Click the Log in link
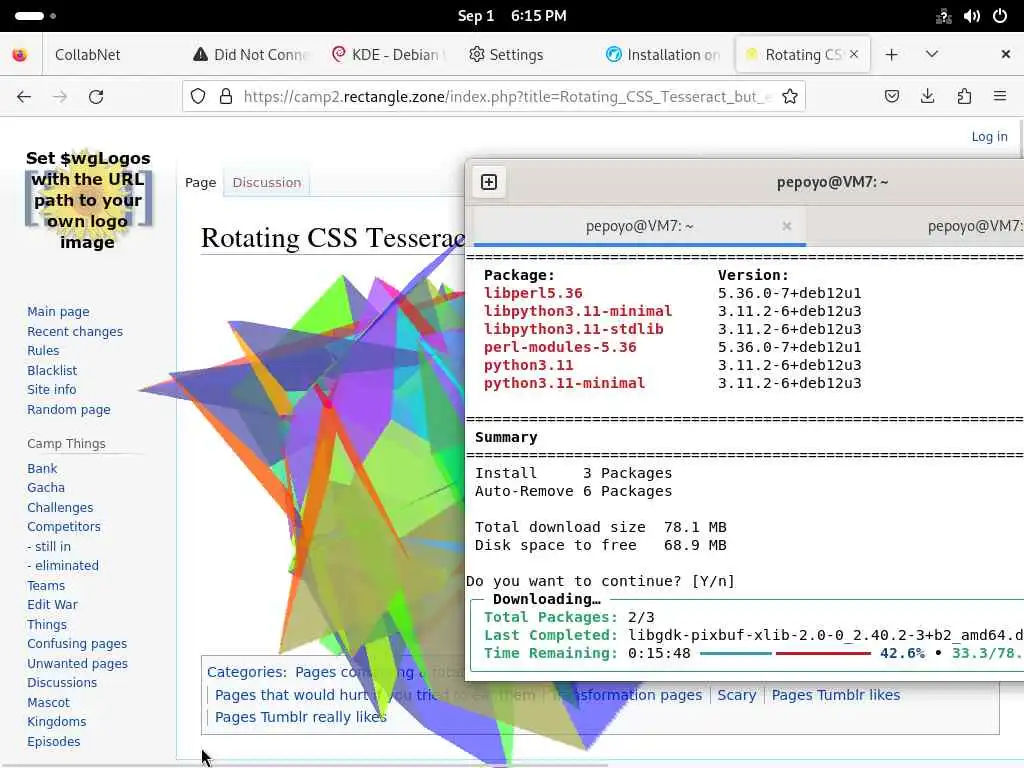The image size is (1024, 768). coord(989,136)
